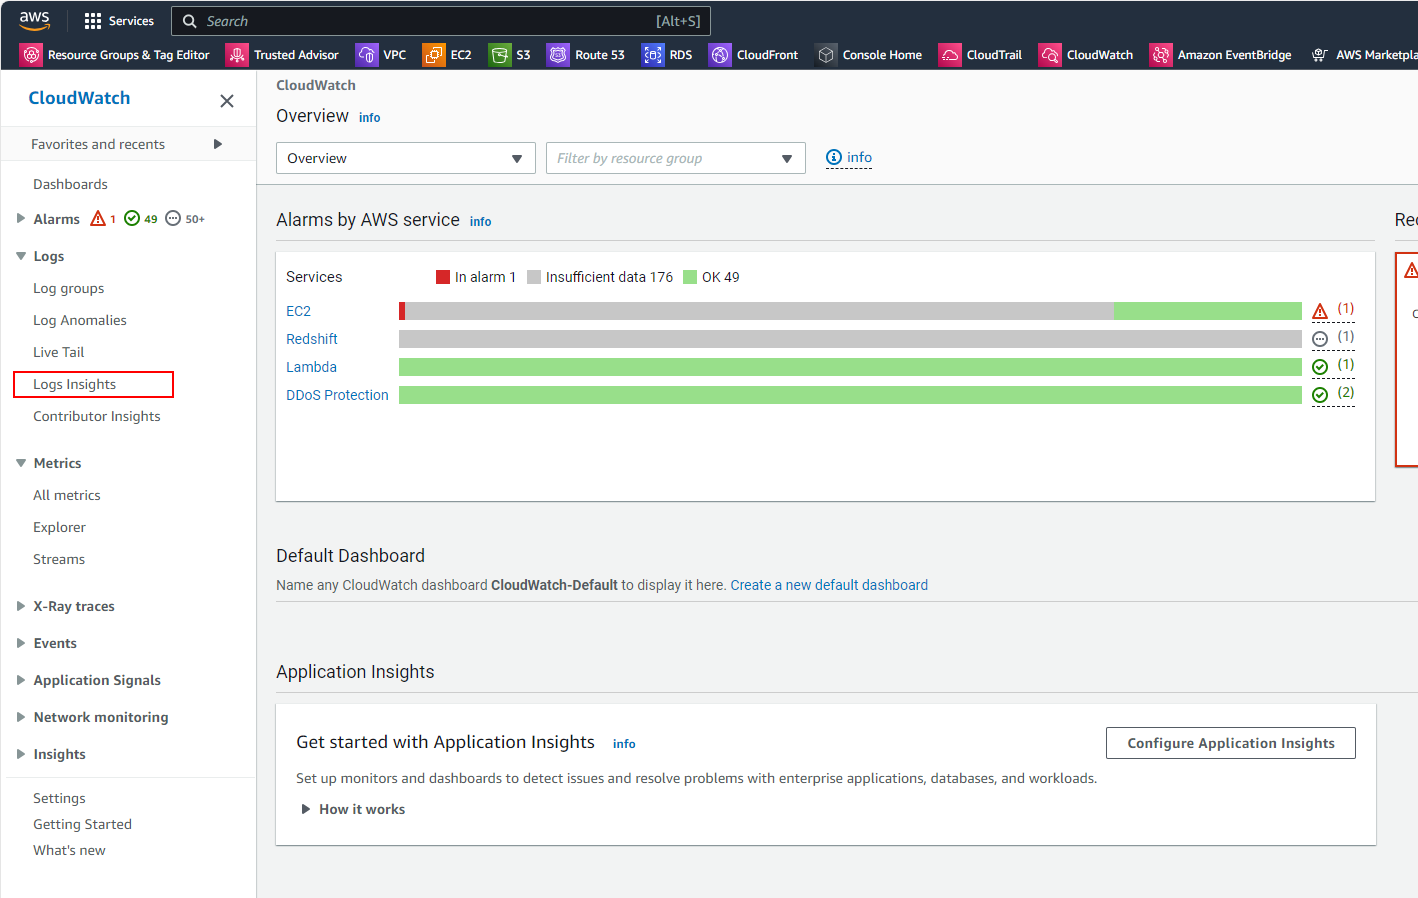Open the VPC shortcut in favorites bar
The width and height of the screenshot is (1418, 898).
click(382, 55)
